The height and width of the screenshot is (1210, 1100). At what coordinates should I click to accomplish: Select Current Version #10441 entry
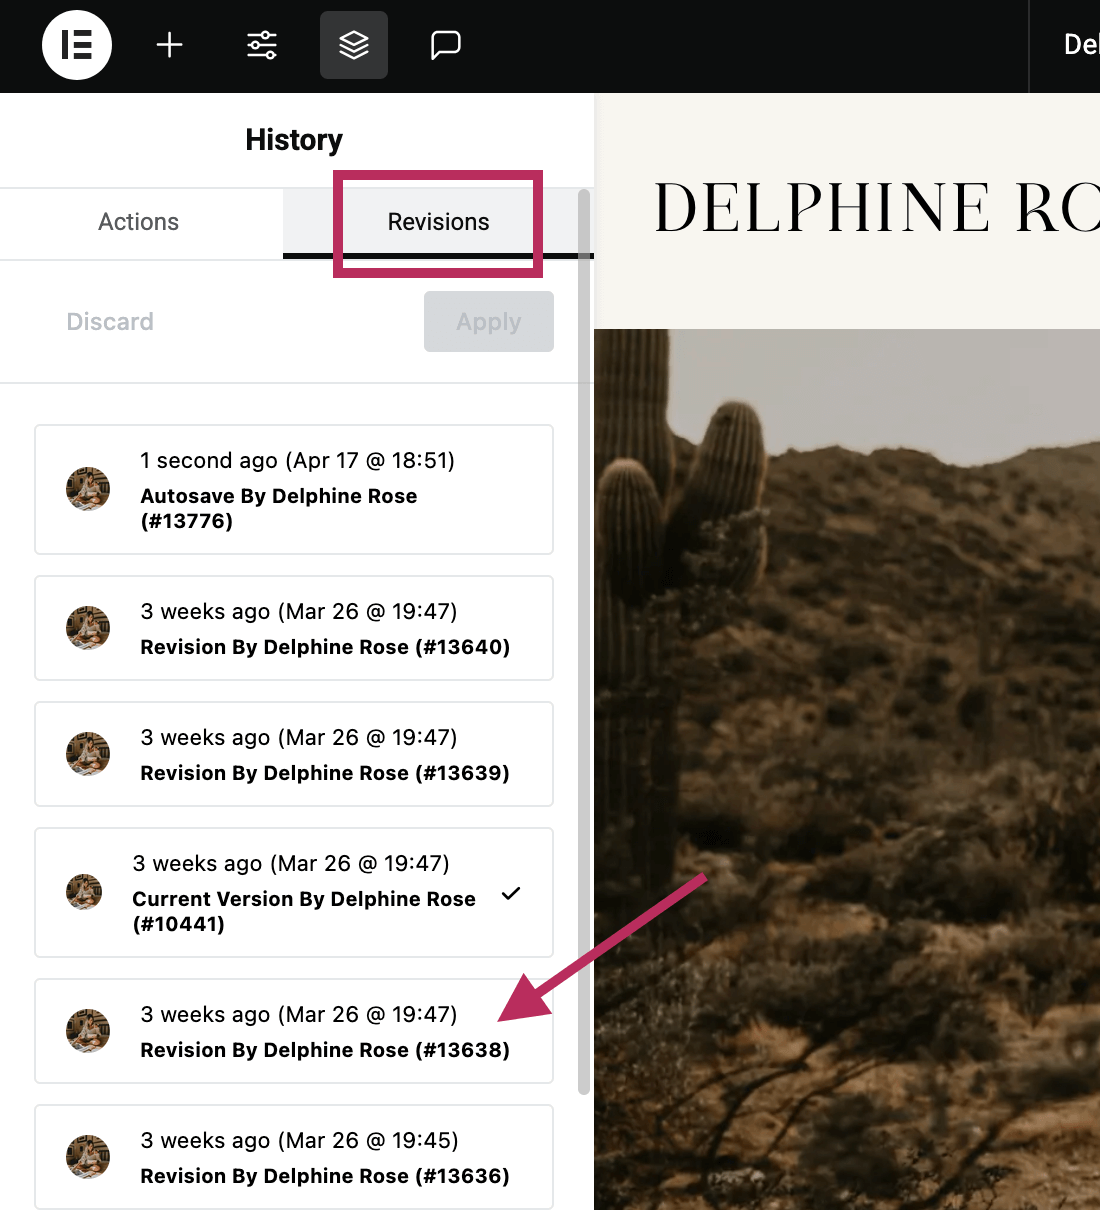[294, 893]
